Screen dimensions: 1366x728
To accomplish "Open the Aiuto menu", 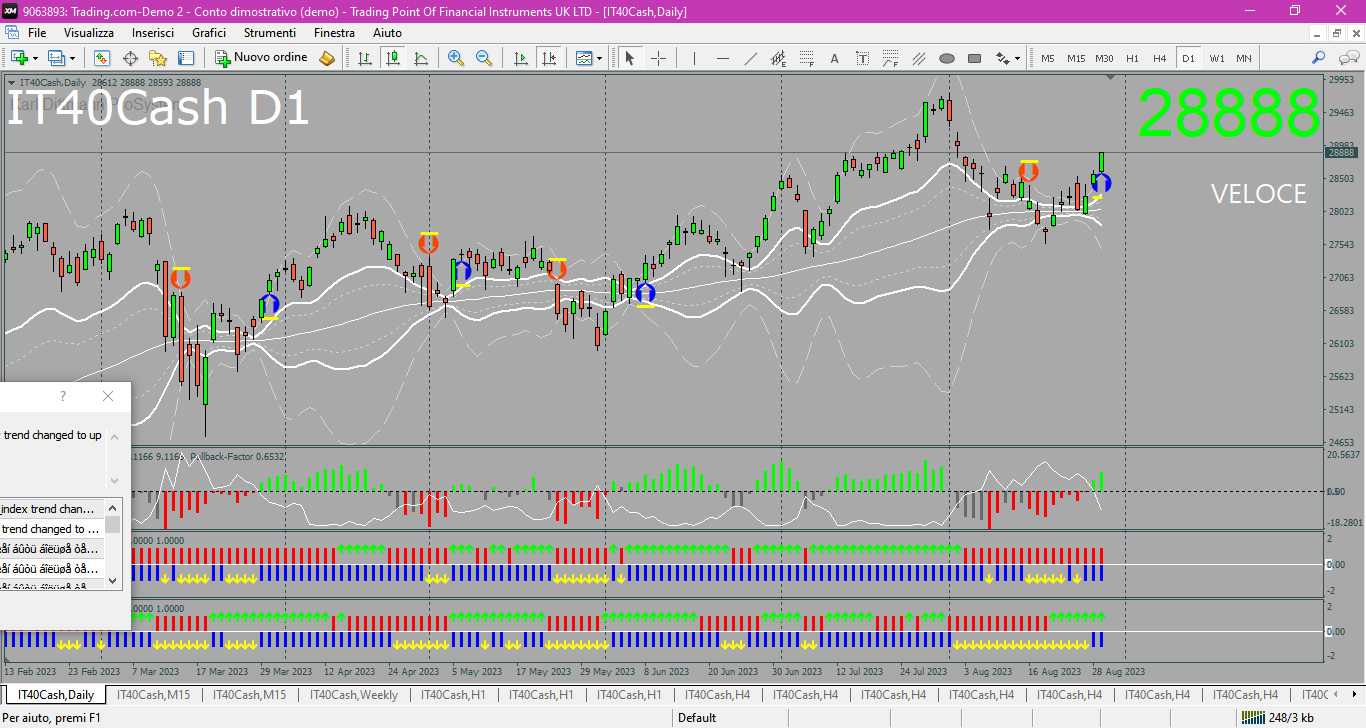I will pos(387,33).
